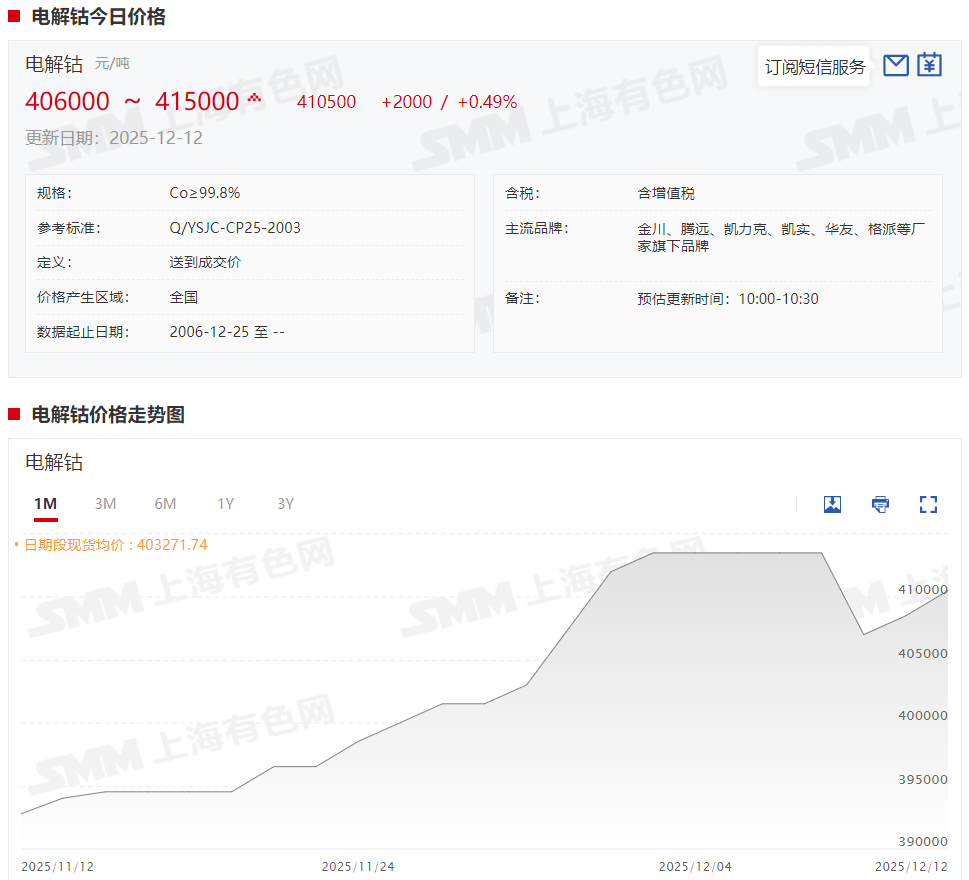Click the 410500 average price value

click(326, 102)
